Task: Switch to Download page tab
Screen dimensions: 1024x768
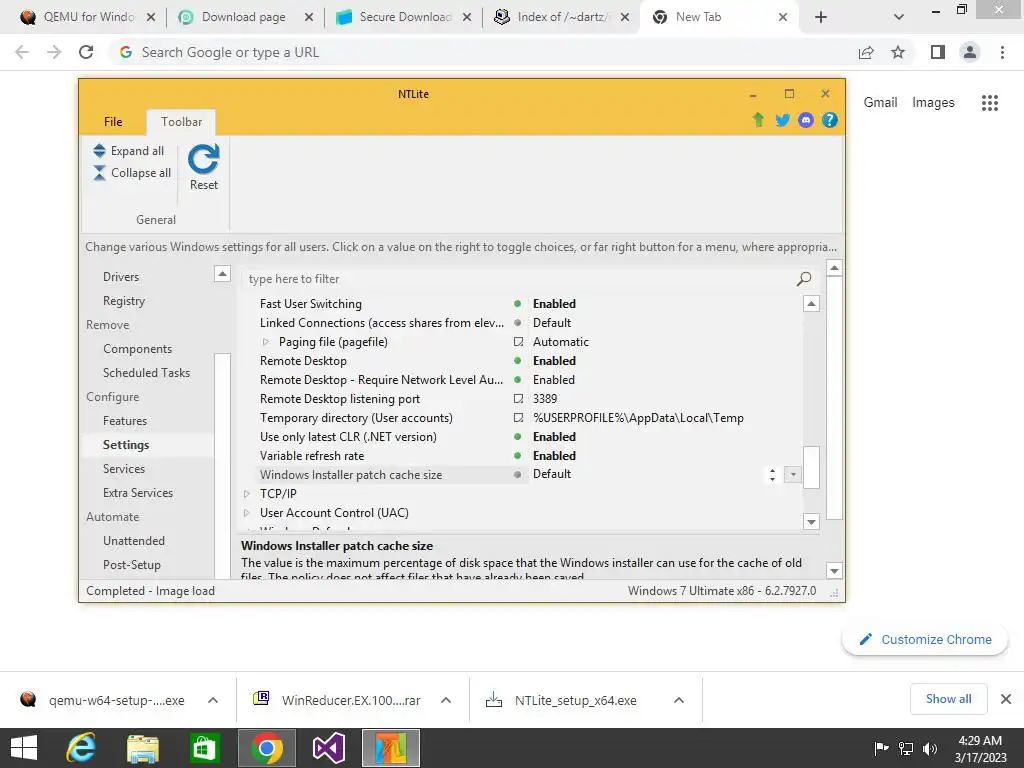Action: pyautogui.click(x=244, y=17)
